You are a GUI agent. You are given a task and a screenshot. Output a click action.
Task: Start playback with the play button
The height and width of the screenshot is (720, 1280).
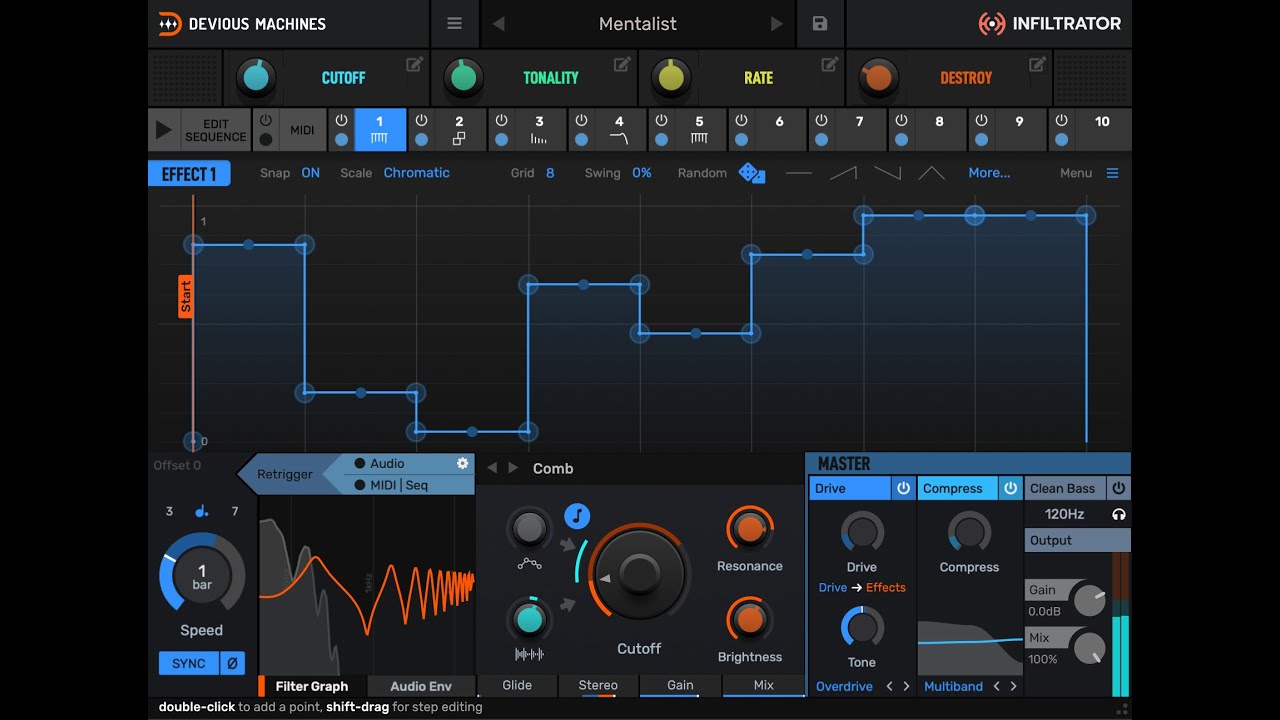coord(164,130)
